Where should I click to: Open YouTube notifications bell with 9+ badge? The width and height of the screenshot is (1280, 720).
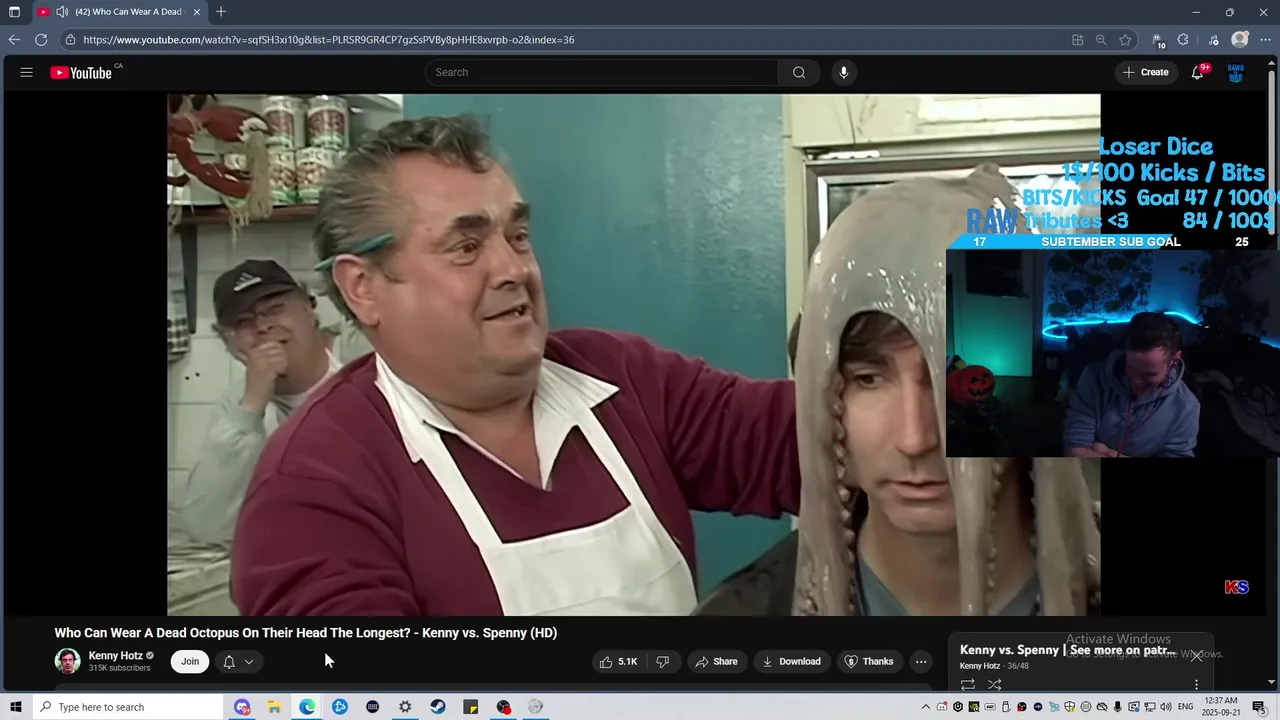click(x=1197, y=72)
